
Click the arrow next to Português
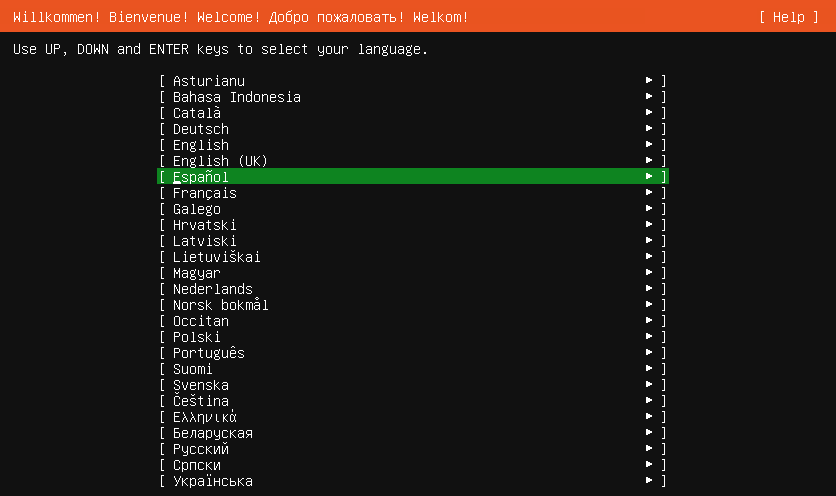[649, 352]
